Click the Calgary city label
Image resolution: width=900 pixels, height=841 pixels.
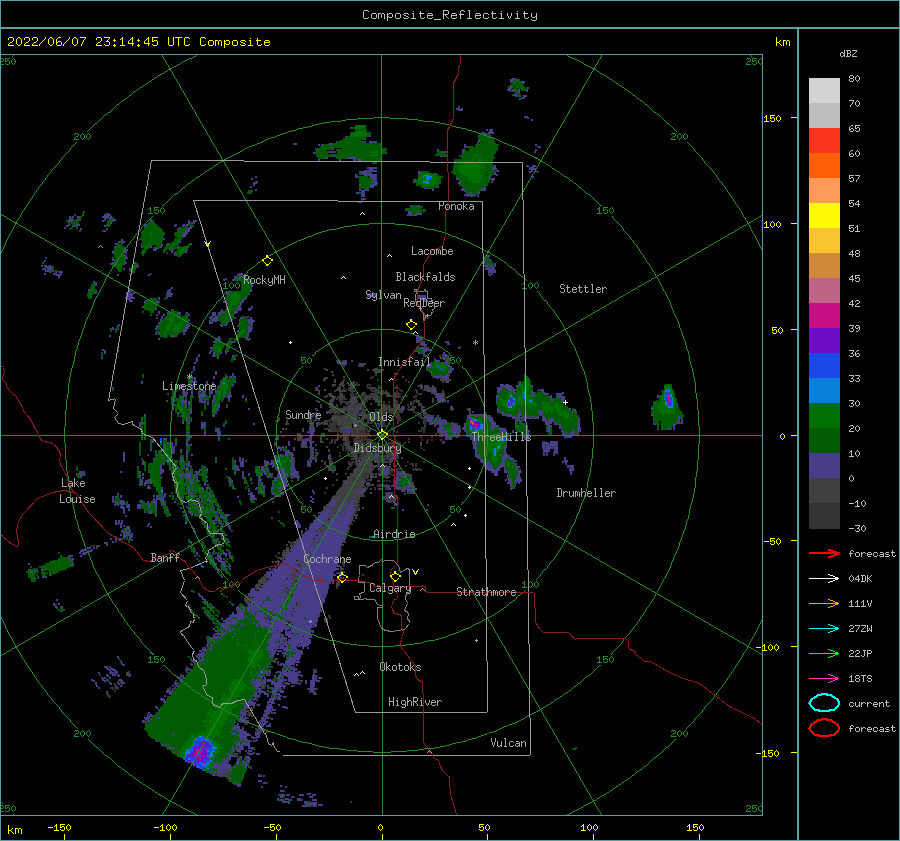pos(390,588)
